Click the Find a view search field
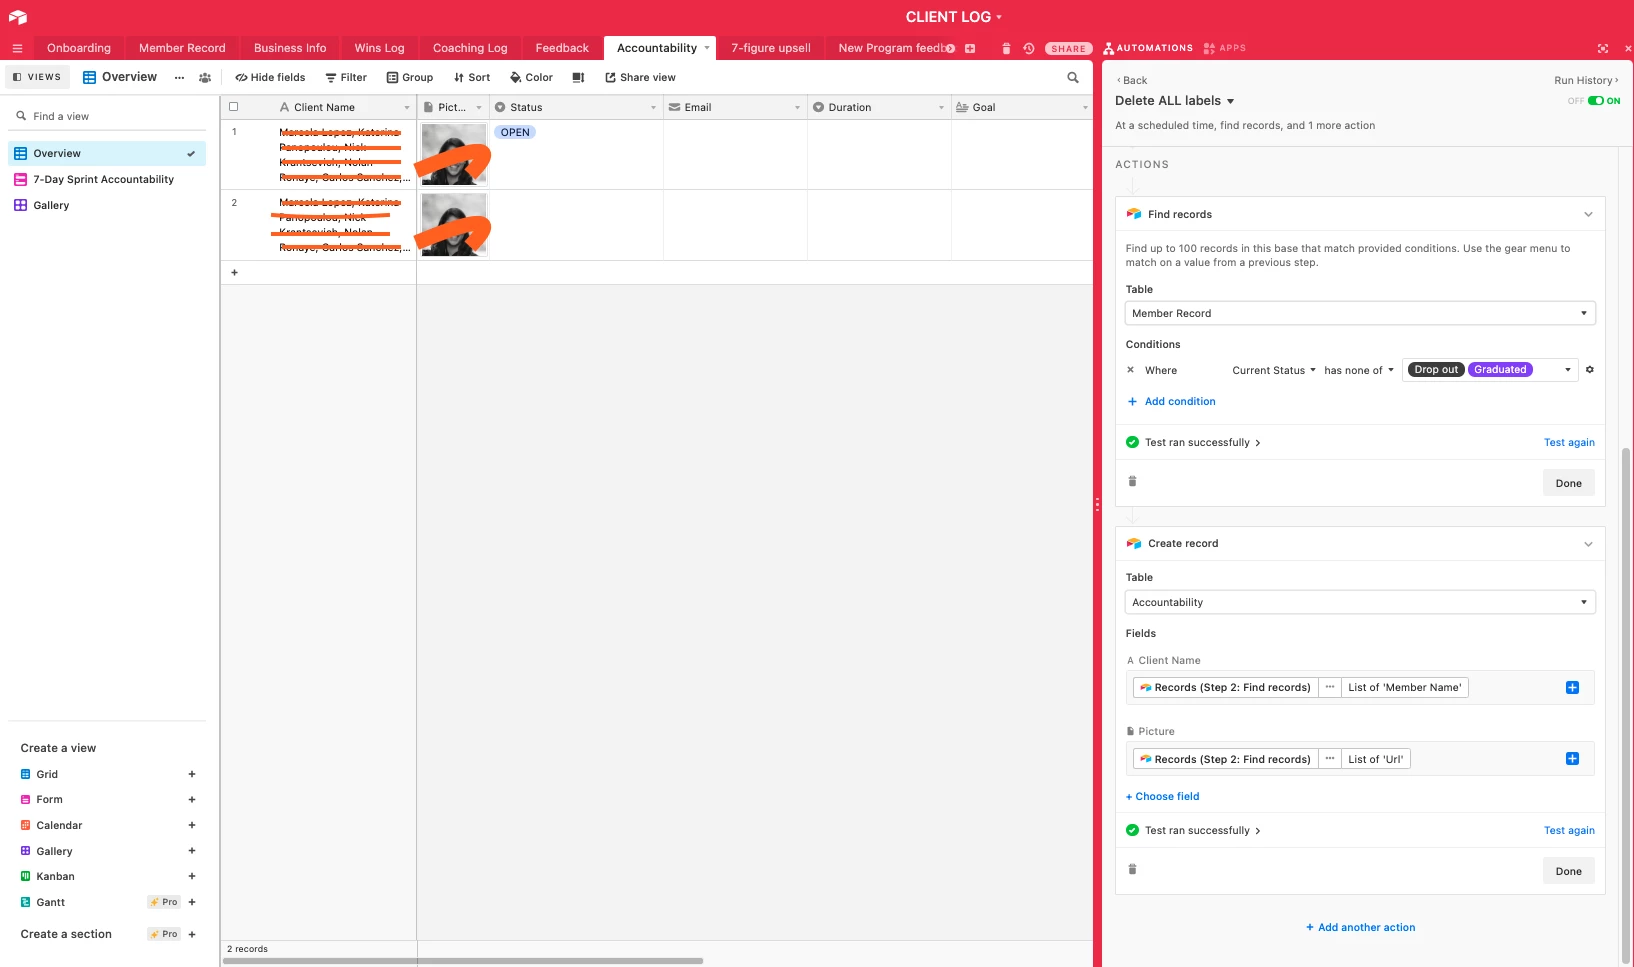The height and width of the screenshot is (967, 1634). click(107, 116)
